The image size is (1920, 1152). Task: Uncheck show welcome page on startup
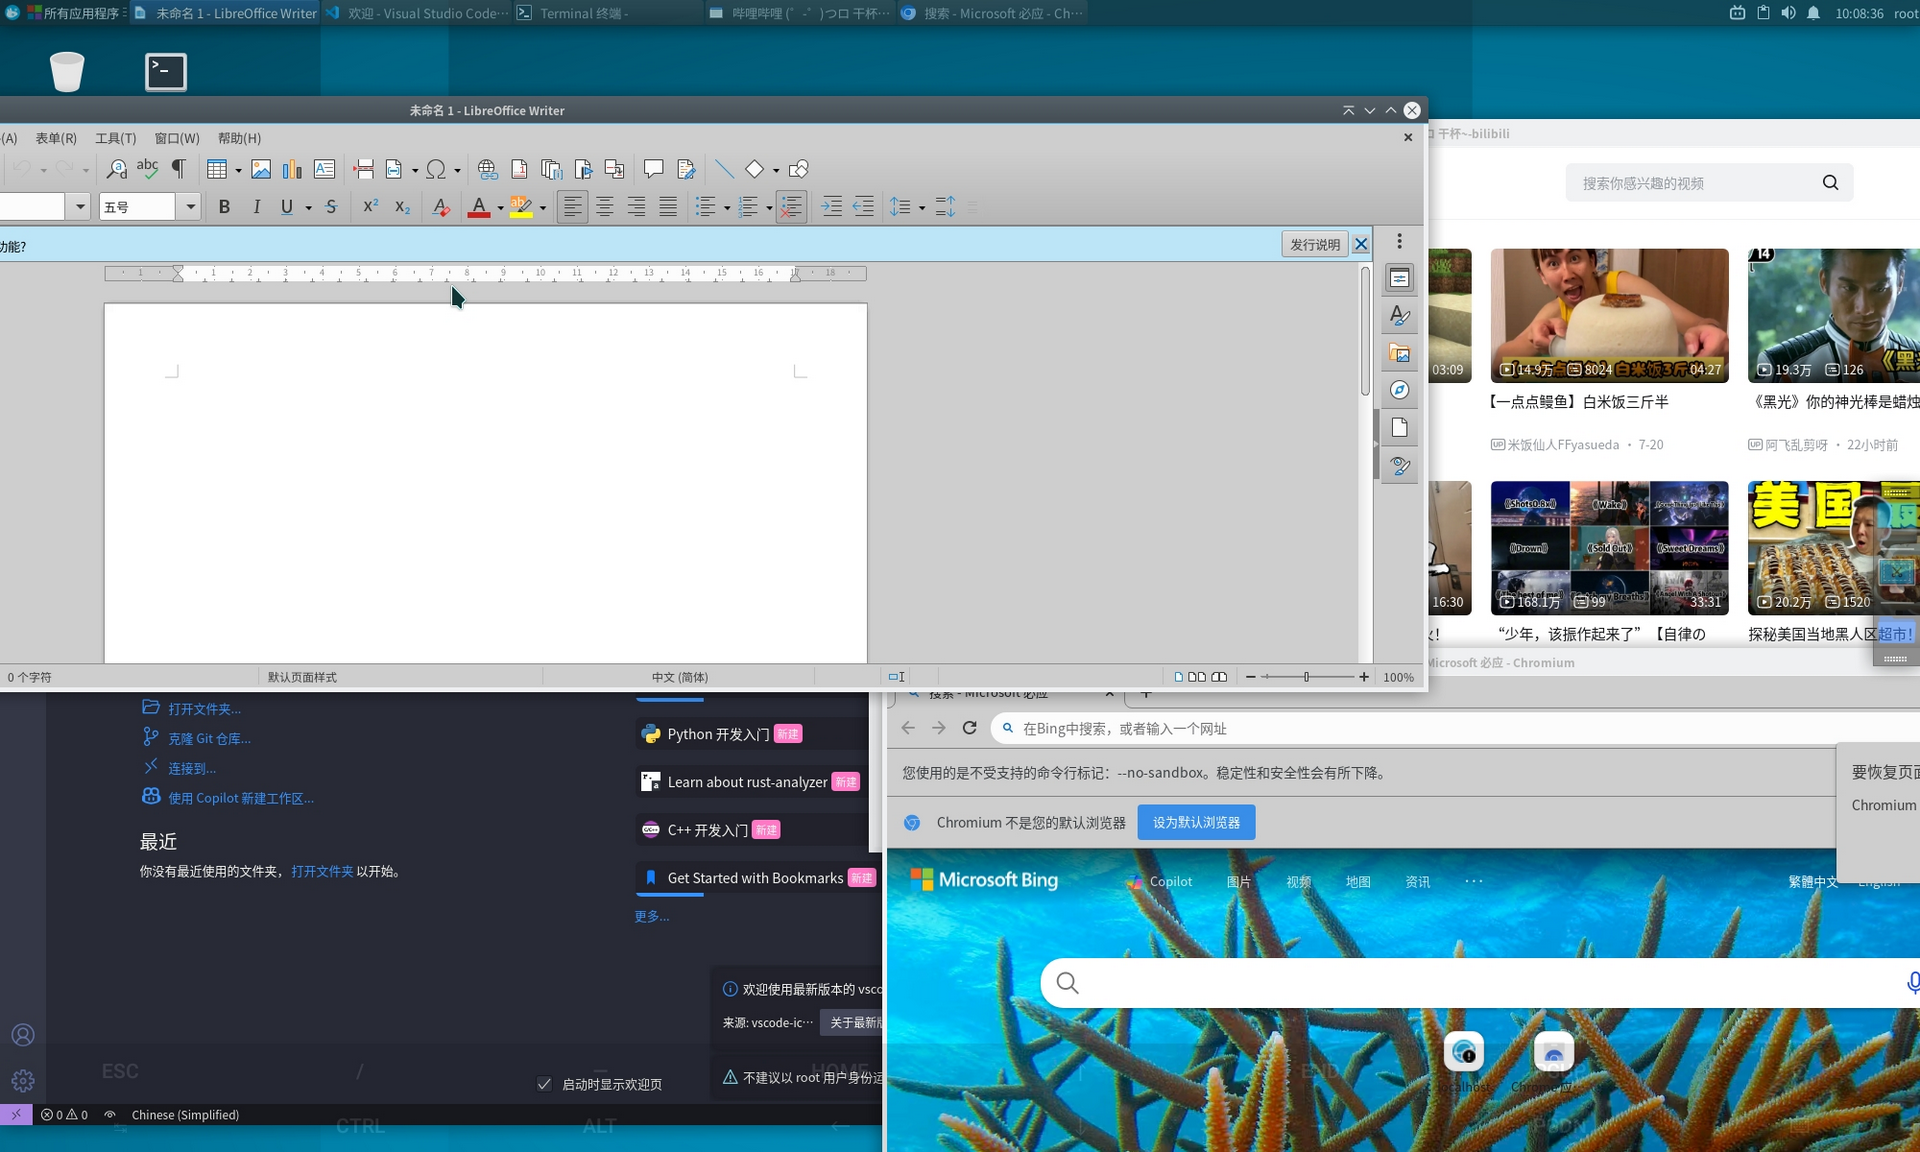pyautogui.click(x=544, y=1084)
